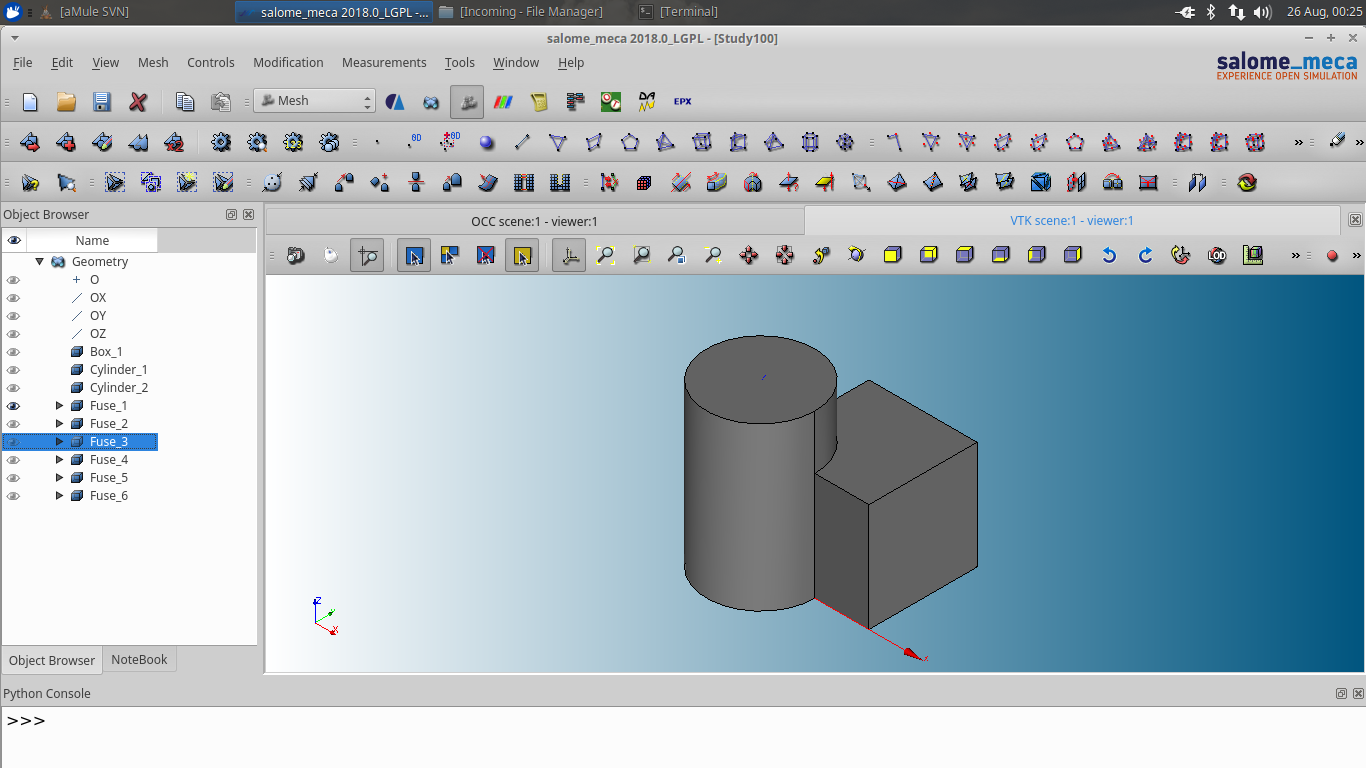Collapse the Geometry tree node

click(x=40, y=261)
